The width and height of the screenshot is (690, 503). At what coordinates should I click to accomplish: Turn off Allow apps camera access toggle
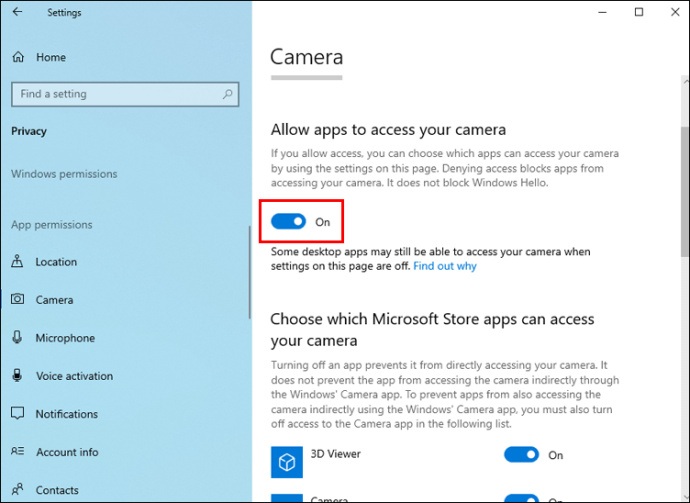(x=288, y=221)
